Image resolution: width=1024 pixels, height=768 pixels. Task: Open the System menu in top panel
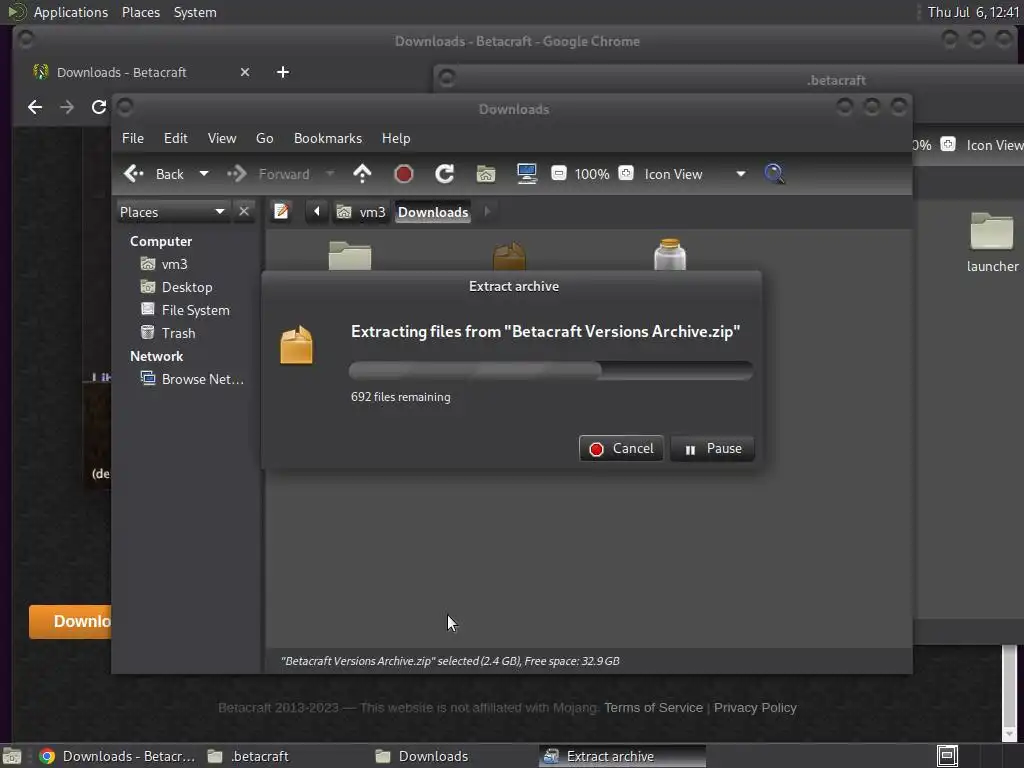tap(195, 12)
